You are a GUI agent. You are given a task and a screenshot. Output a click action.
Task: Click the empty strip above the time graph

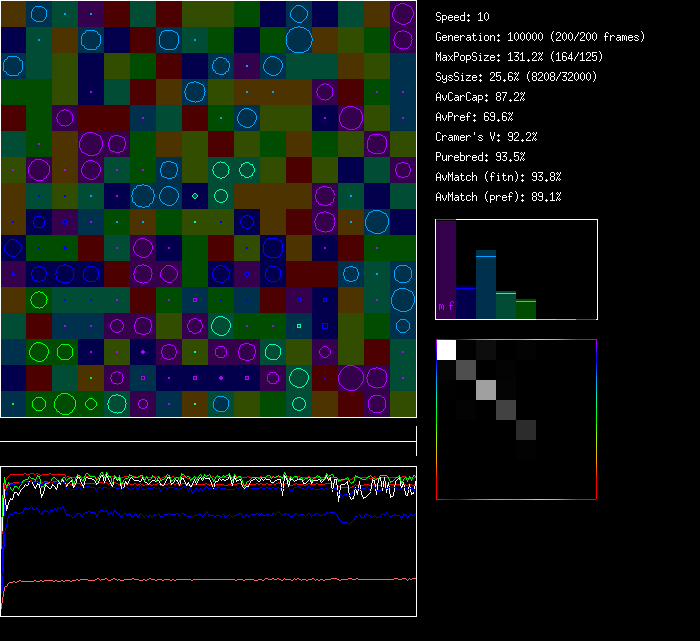(208, 431)
